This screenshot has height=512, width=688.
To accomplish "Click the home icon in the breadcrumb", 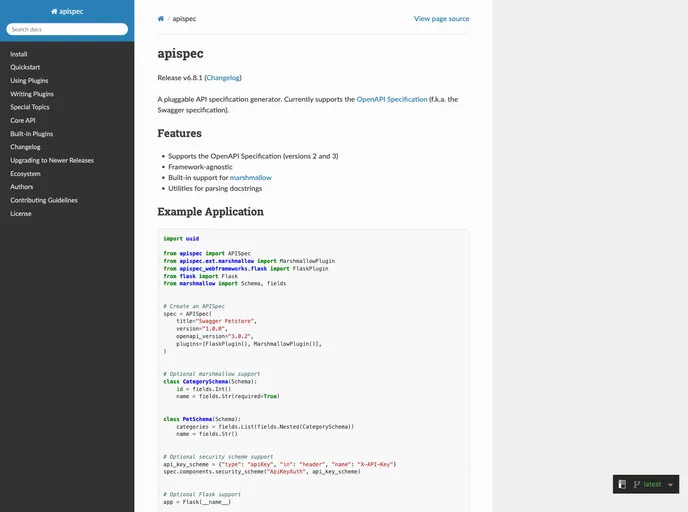I will [x=161, y=18].
